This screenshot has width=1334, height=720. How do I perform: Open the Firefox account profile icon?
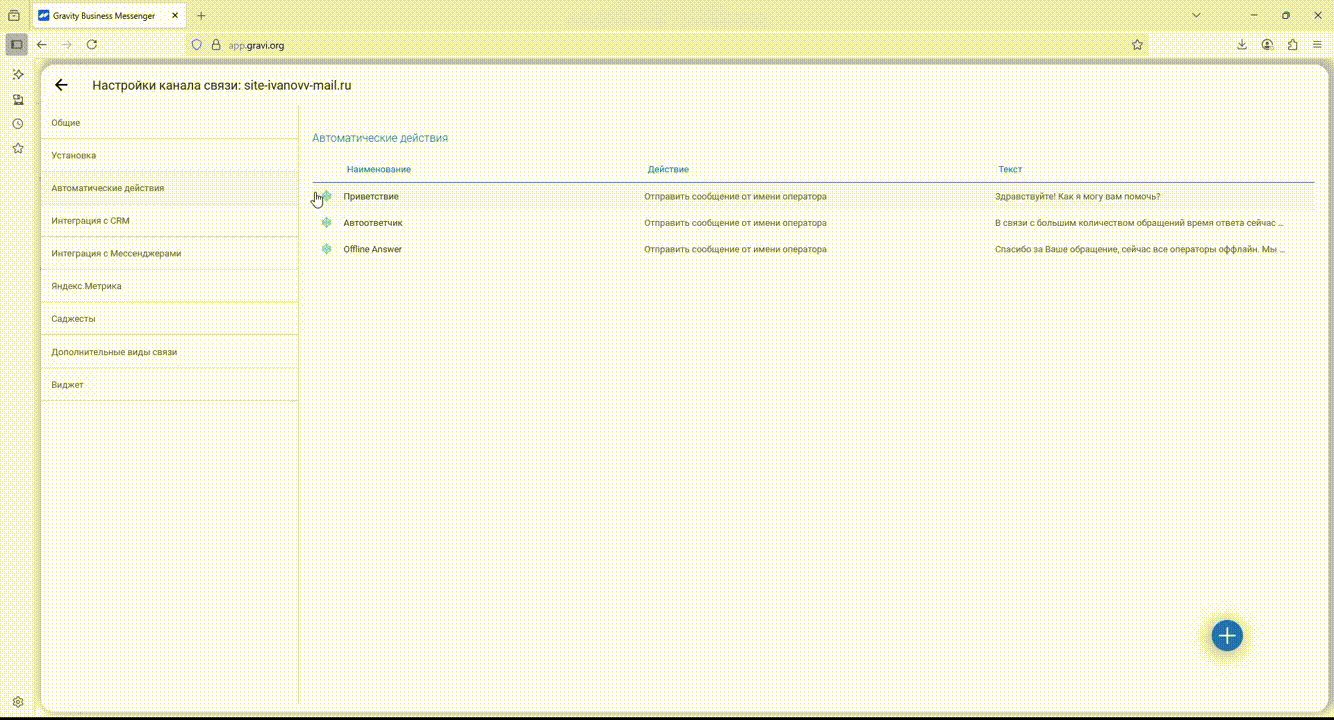point(1267,45)
